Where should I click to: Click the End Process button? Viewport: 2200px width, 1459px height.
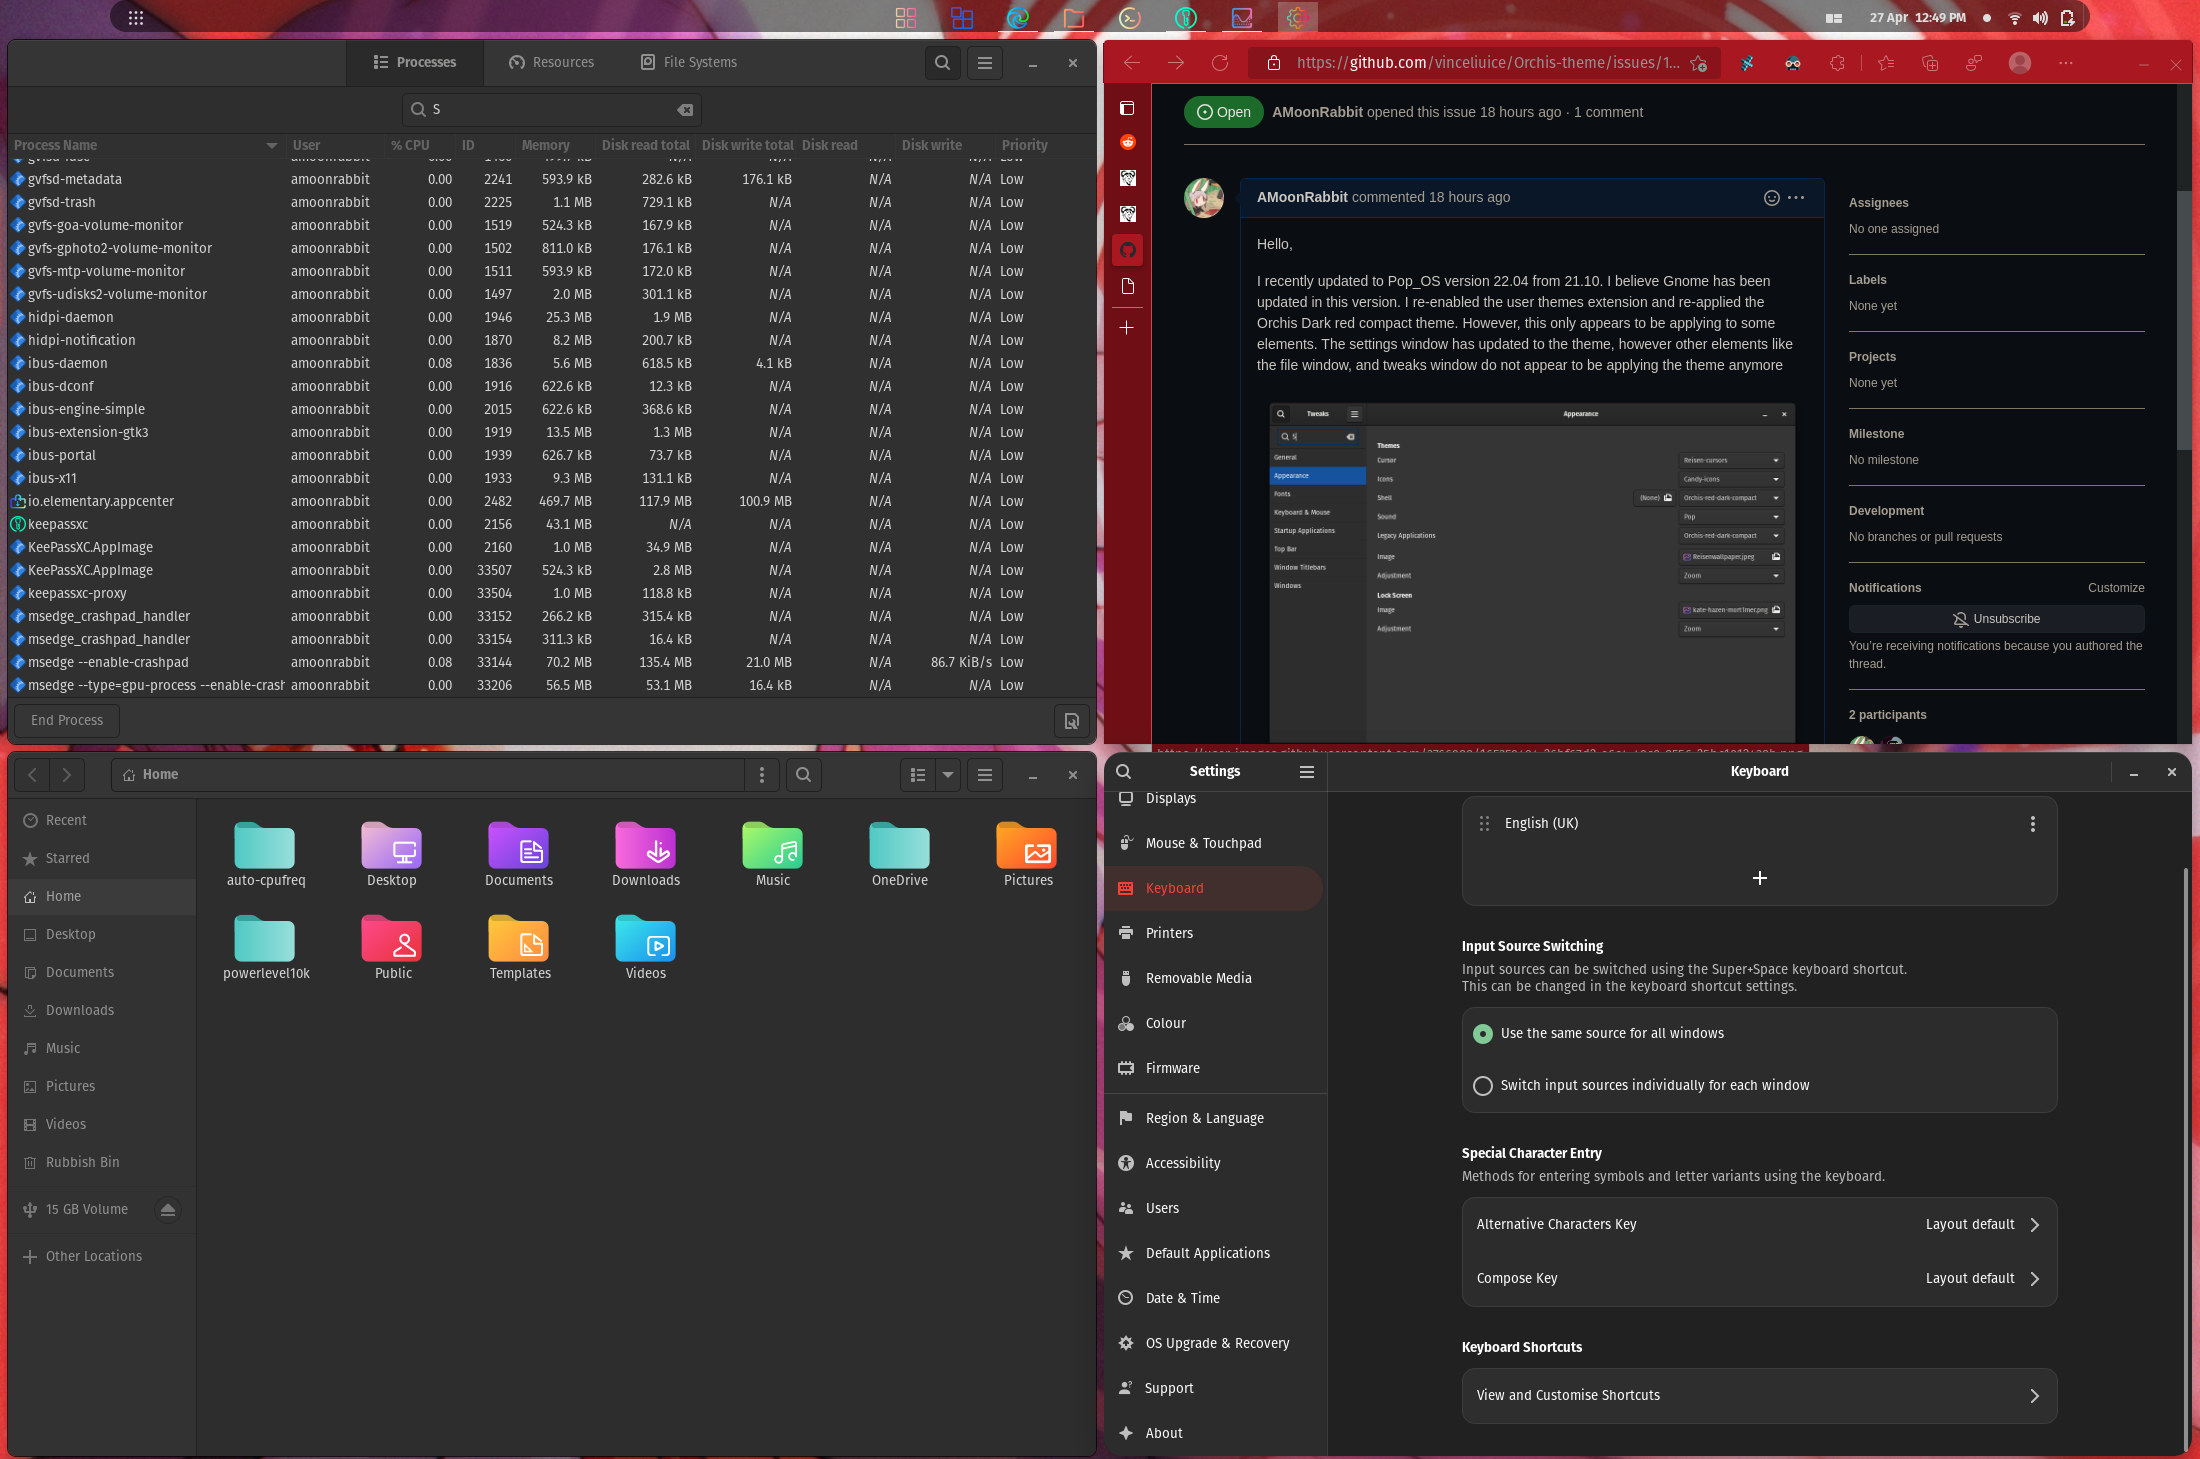click(x=67, y=720)
